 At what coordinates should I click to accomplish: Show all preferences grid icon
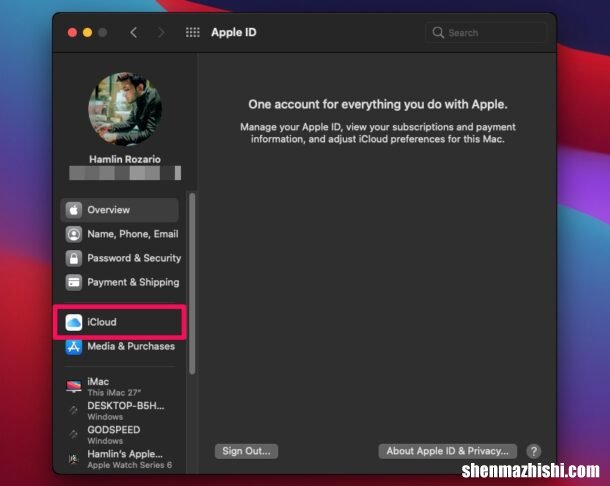pos(193,32)
